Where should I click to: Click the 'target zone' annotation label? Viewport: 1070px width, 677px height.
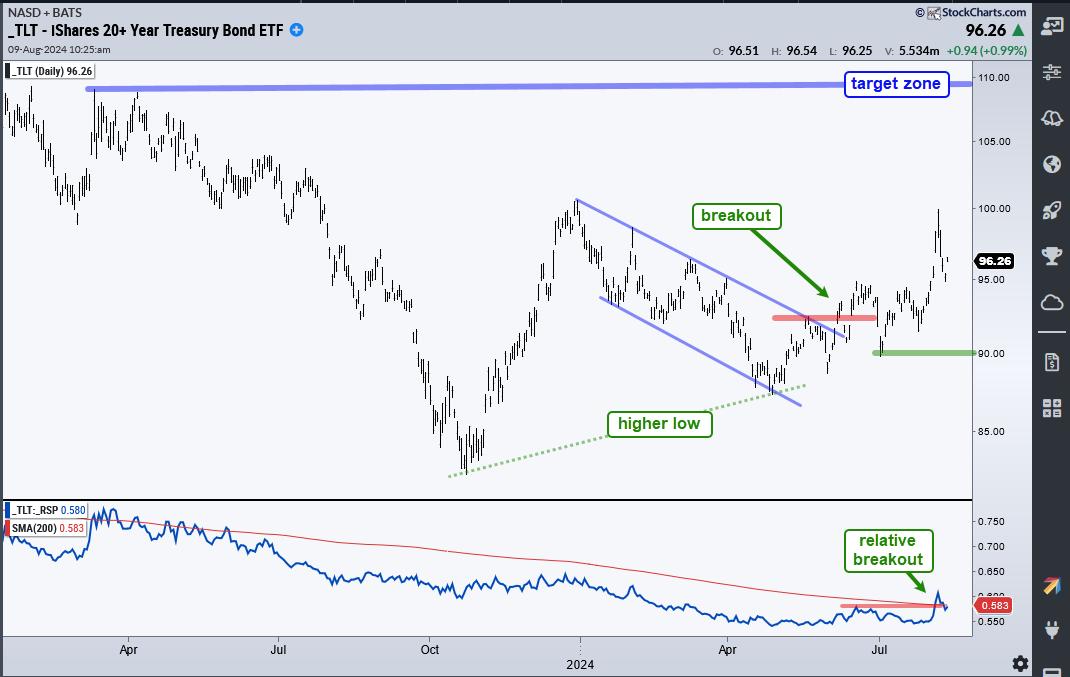point(896,84)
